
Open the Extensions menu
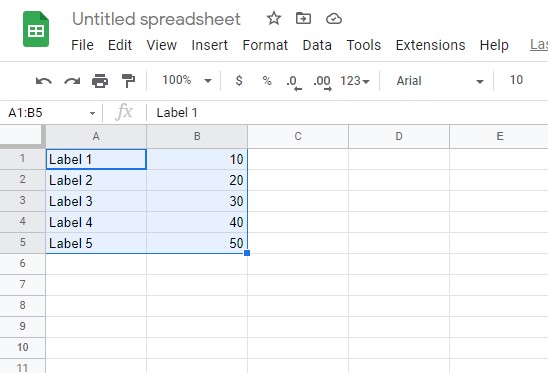point(430,45)
